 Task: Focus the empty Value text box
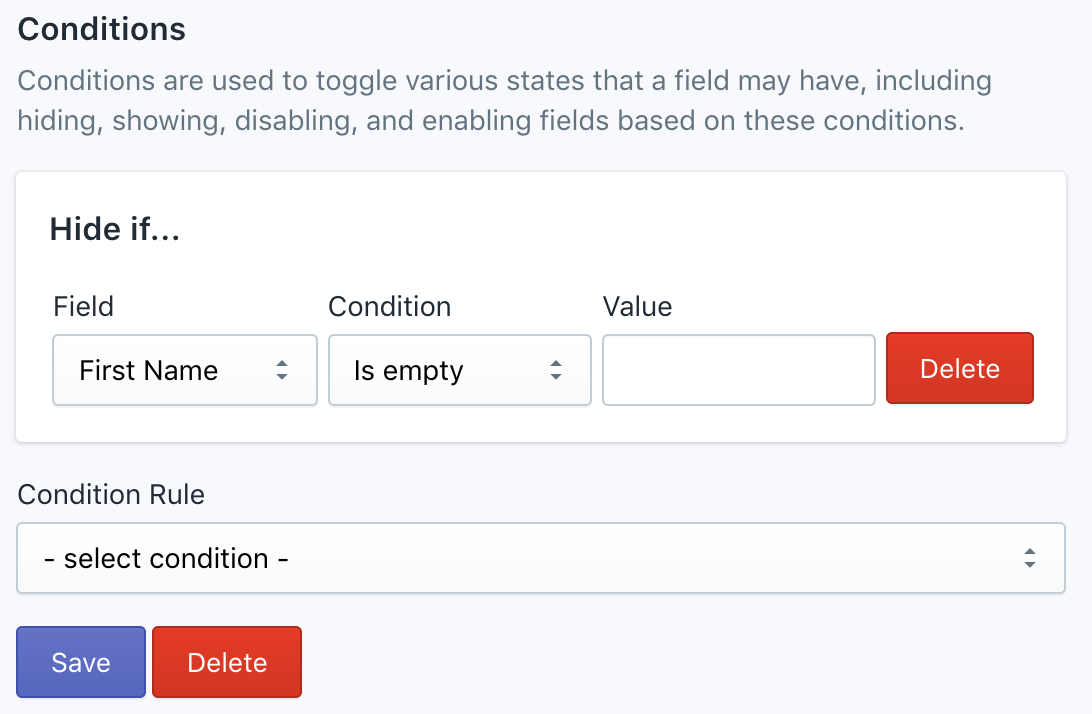coord(738,370)
